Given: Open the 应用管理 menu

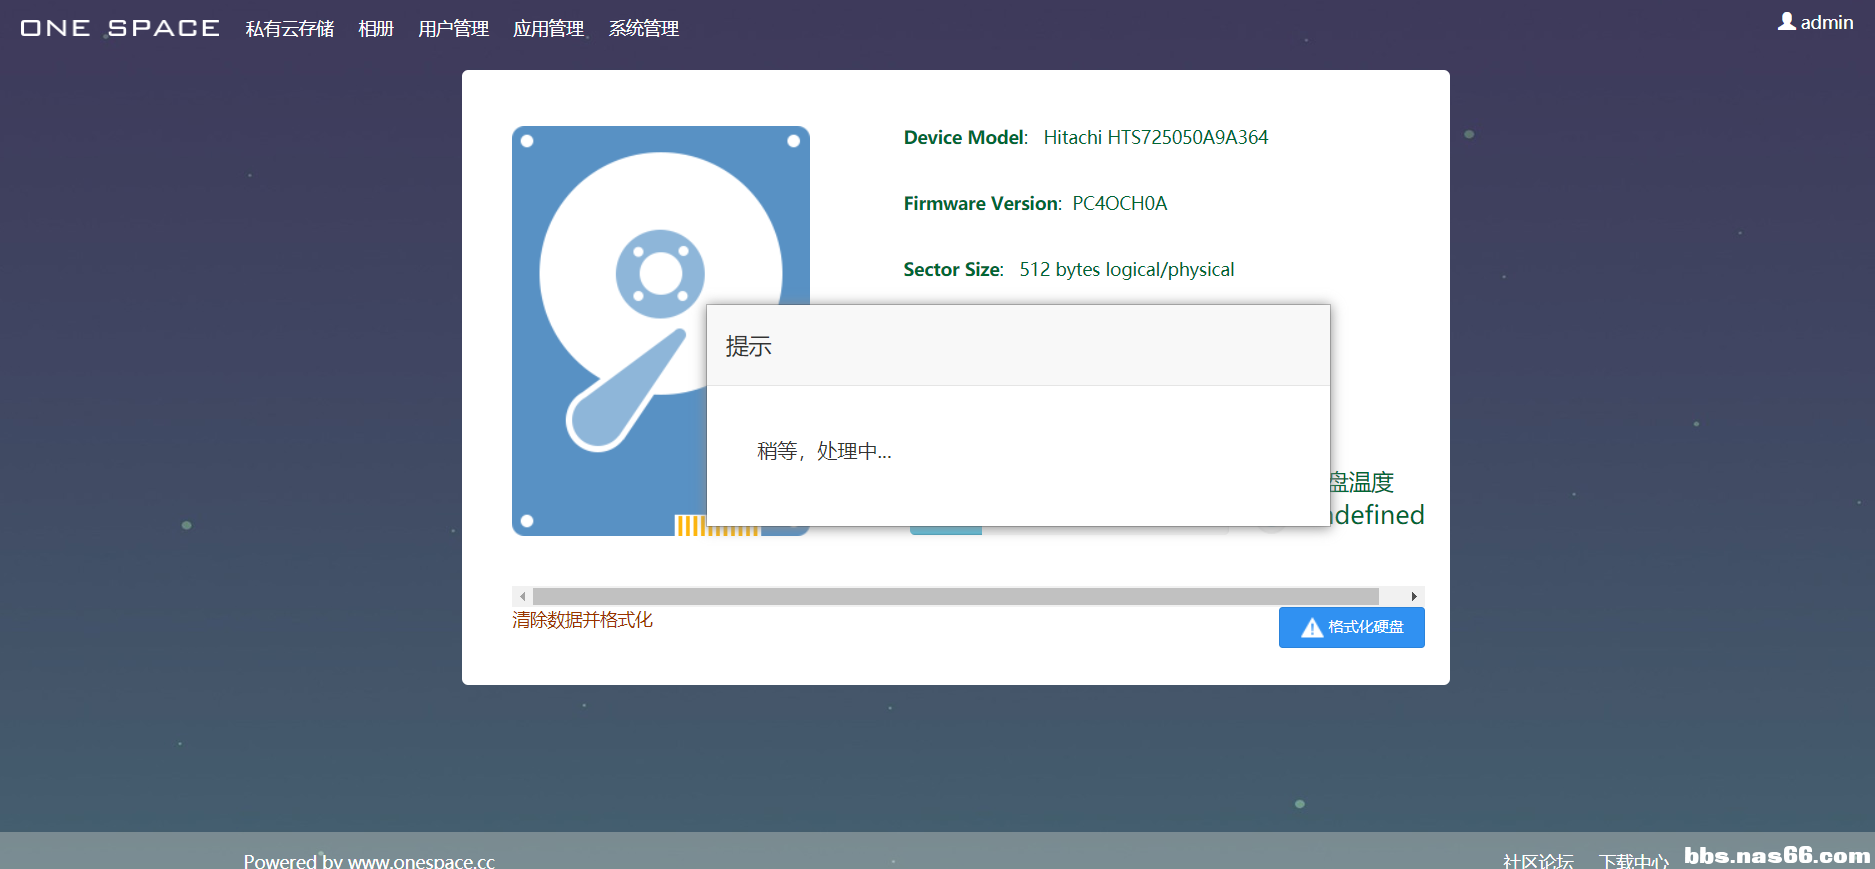Looking at the screenshot, I should click(x=548, y=29).
